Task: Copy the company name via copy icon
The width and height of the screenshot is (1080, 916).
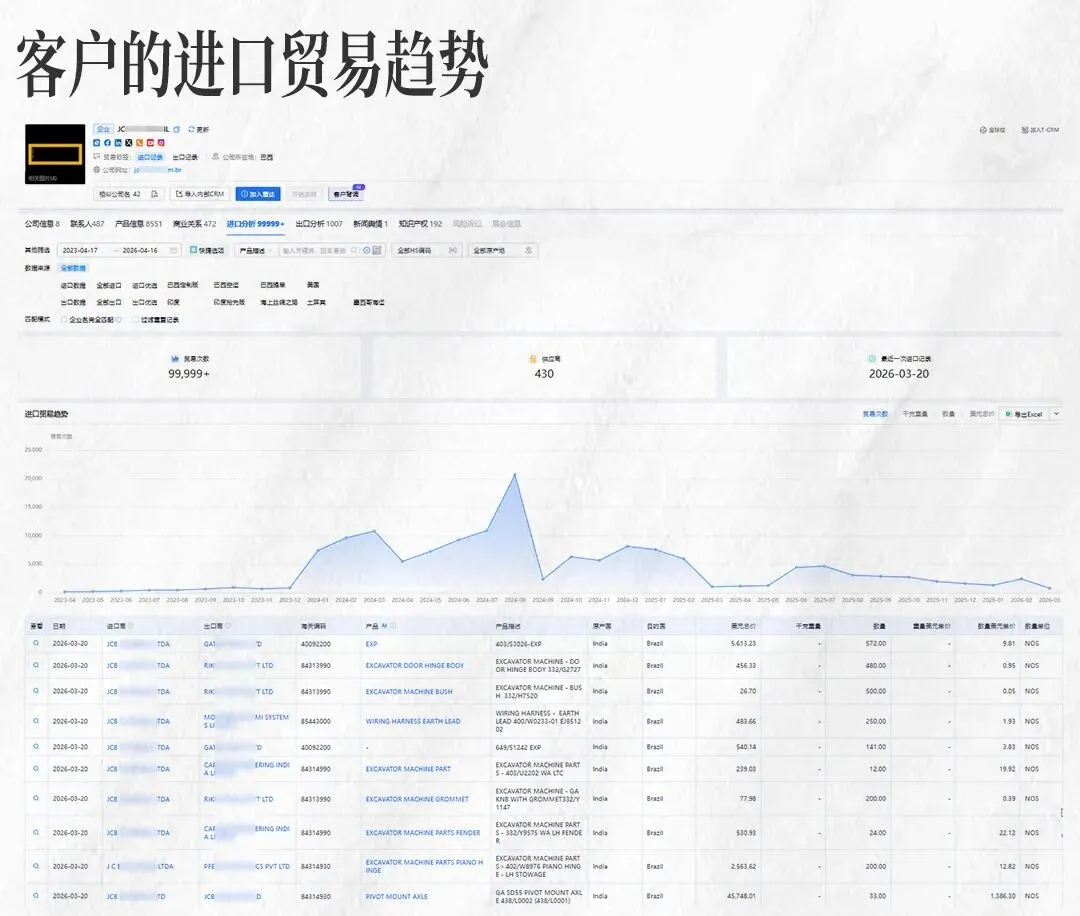Action: coord(176,129)
